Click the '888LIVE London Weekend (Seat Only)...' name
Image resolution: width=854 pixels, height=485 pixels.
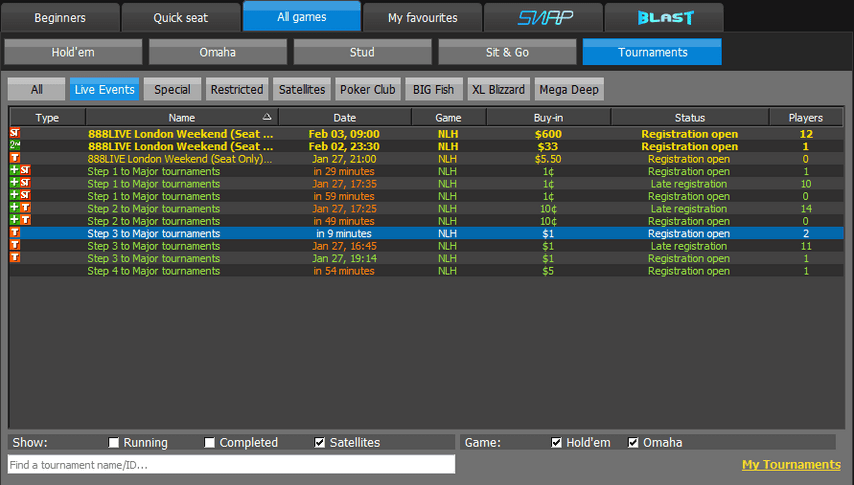180,159
